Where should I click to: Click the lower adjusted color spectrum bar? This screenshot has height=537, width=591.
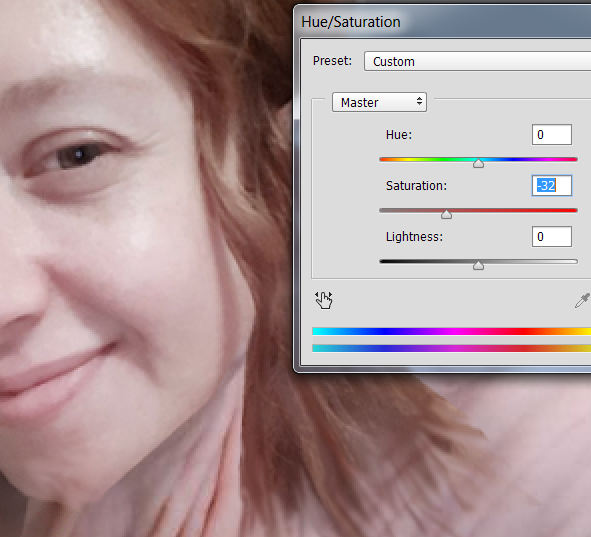click(x=452, y=348)
